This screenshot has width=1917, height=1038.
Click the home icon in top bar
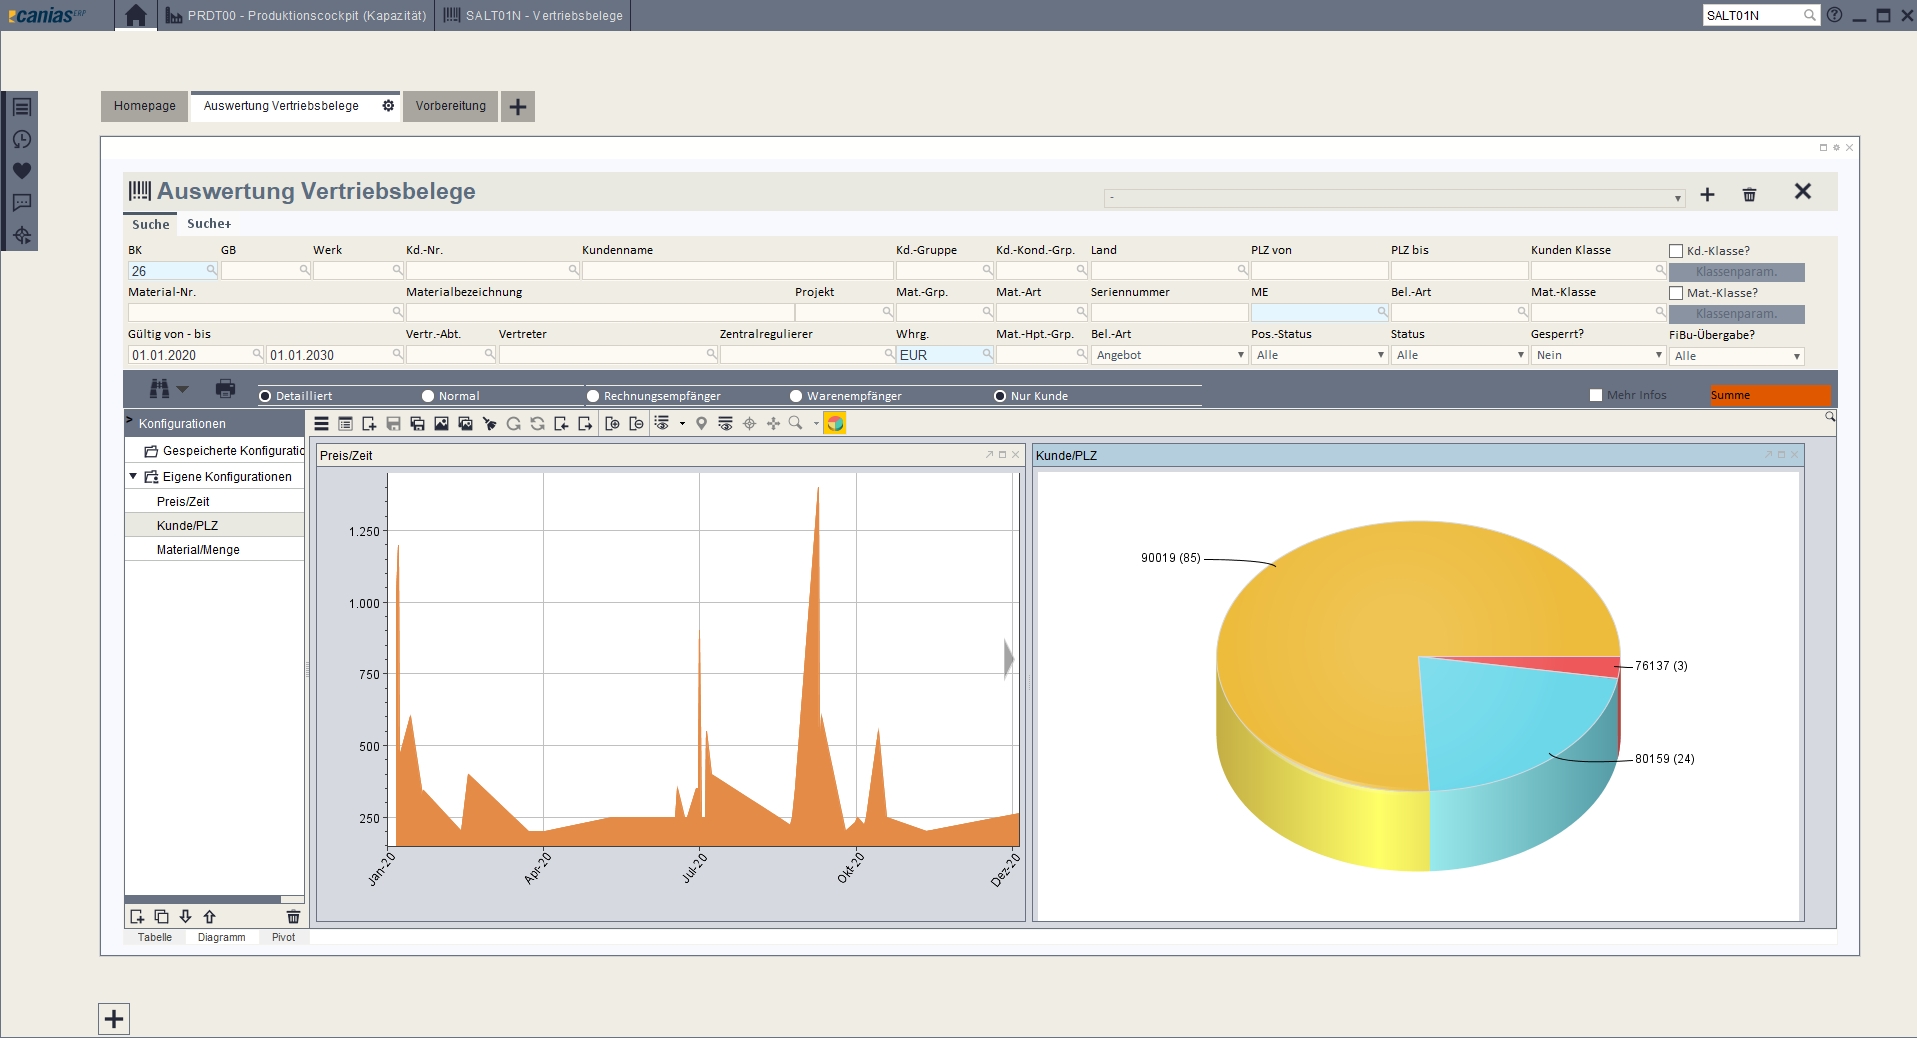coord(136,15)
